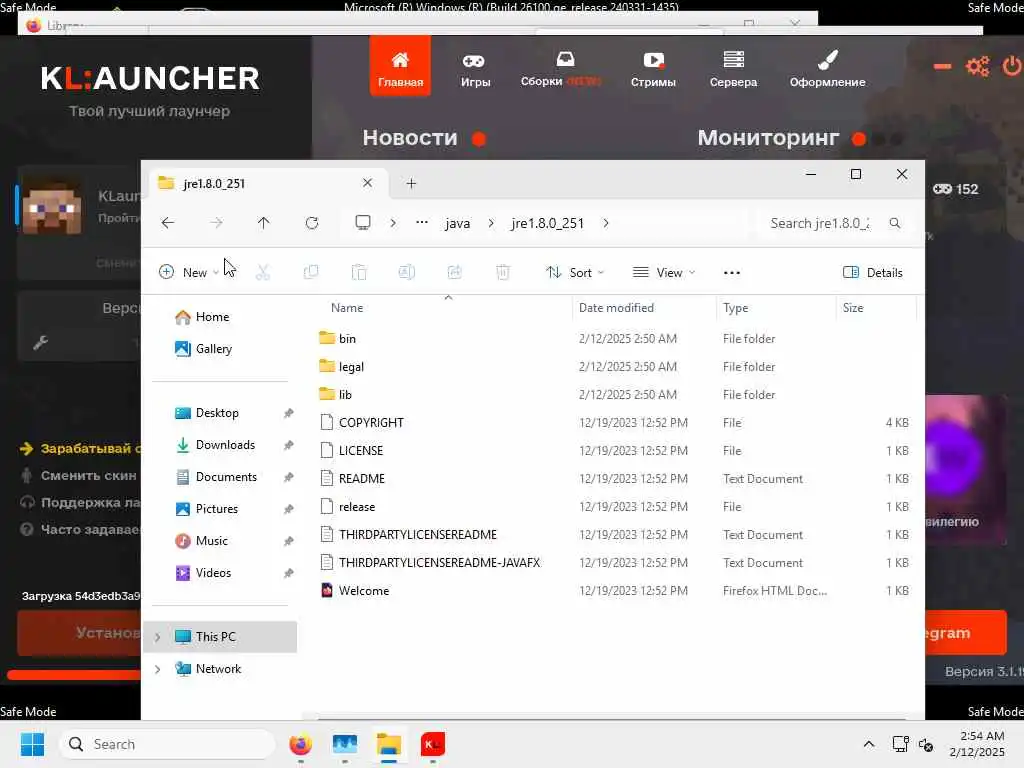Click the jre1.8.0_251 breadcrumb segment
The height and width of the screenshot is (768, 1024).
click(x=547, y=223)
